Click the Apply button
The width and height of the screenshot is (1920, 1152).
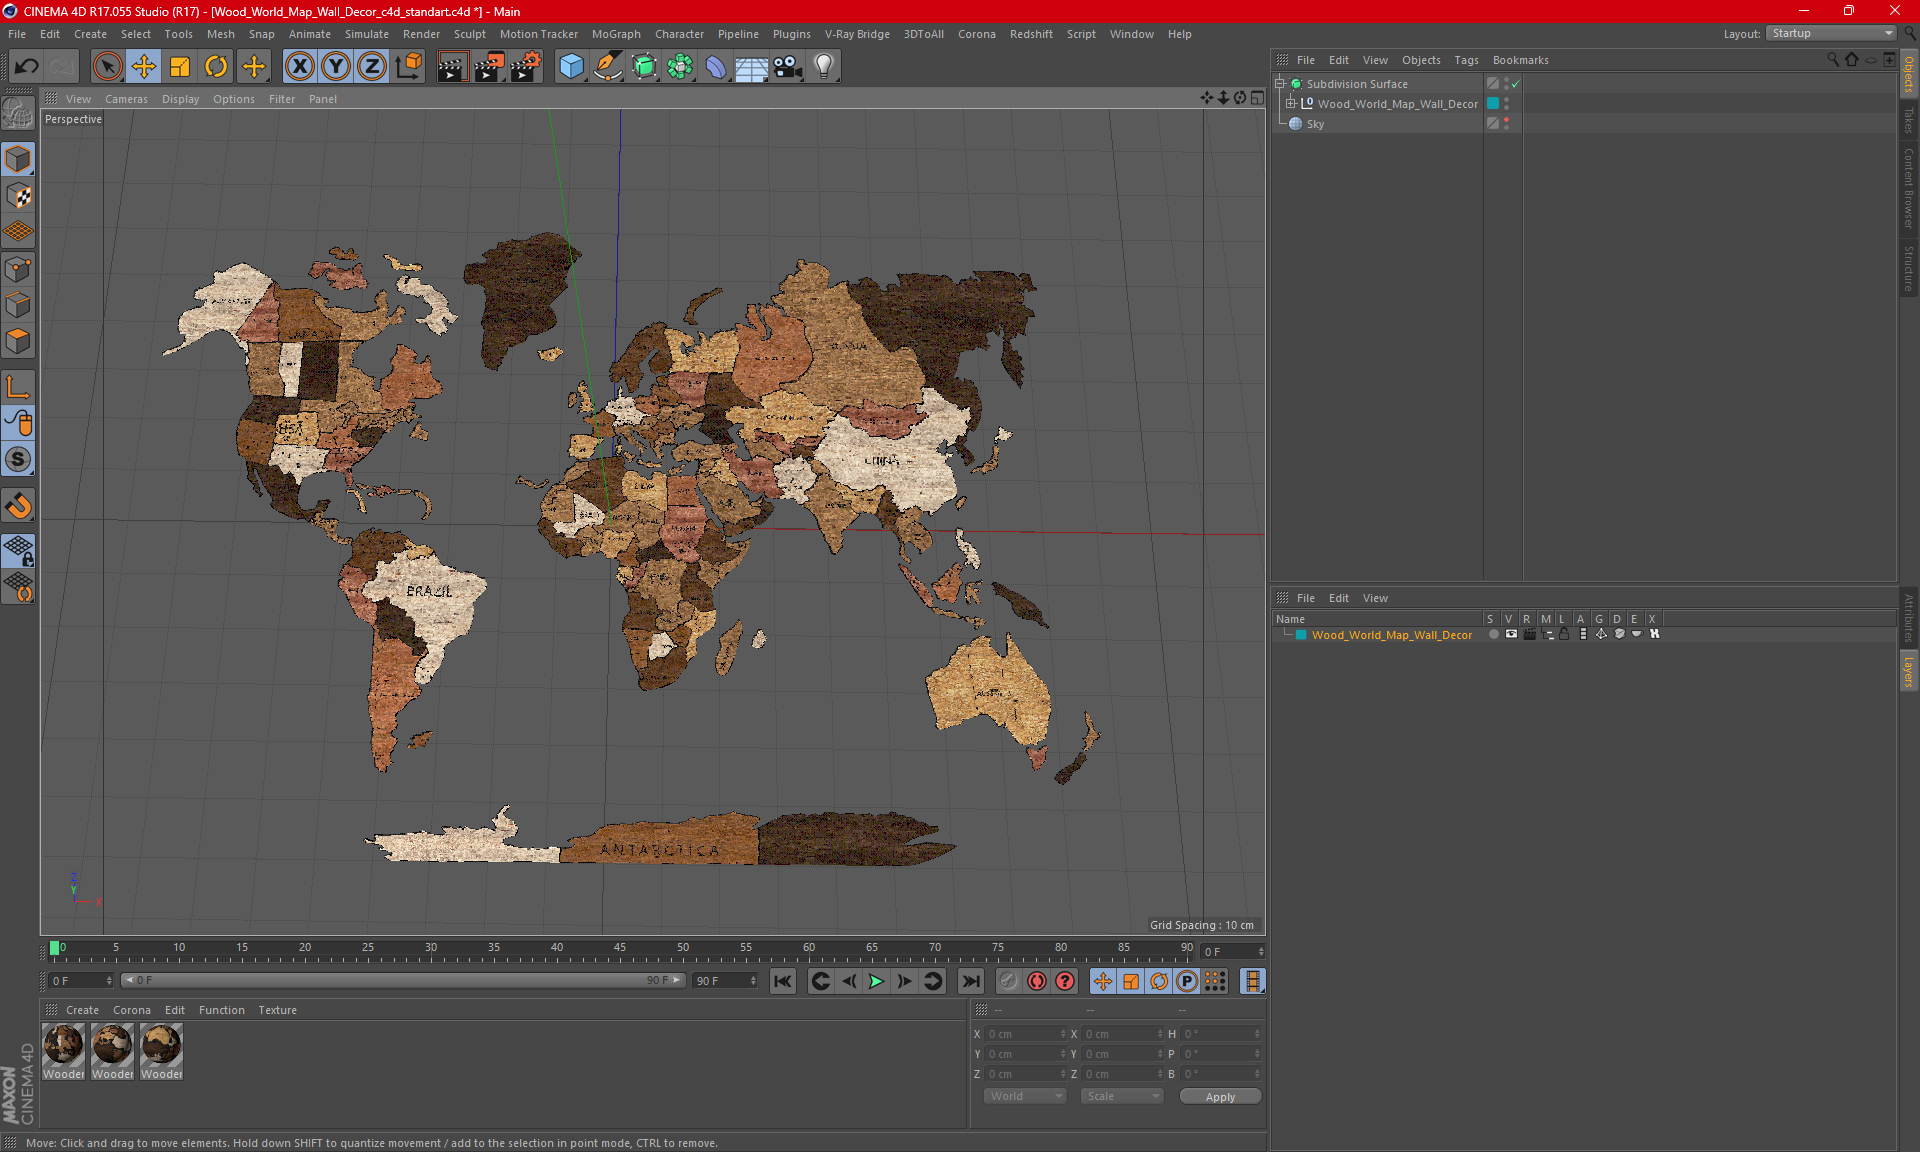click(x=1220, y=1097)
